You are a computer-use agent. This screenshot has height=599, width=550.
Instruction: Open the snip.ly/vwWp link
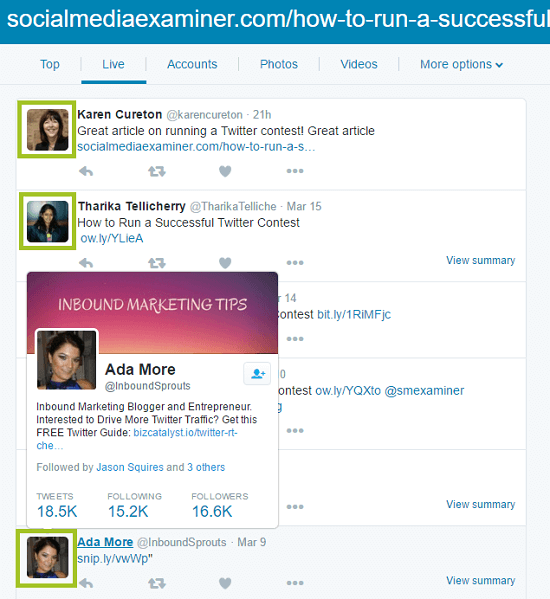click(114, 559)
